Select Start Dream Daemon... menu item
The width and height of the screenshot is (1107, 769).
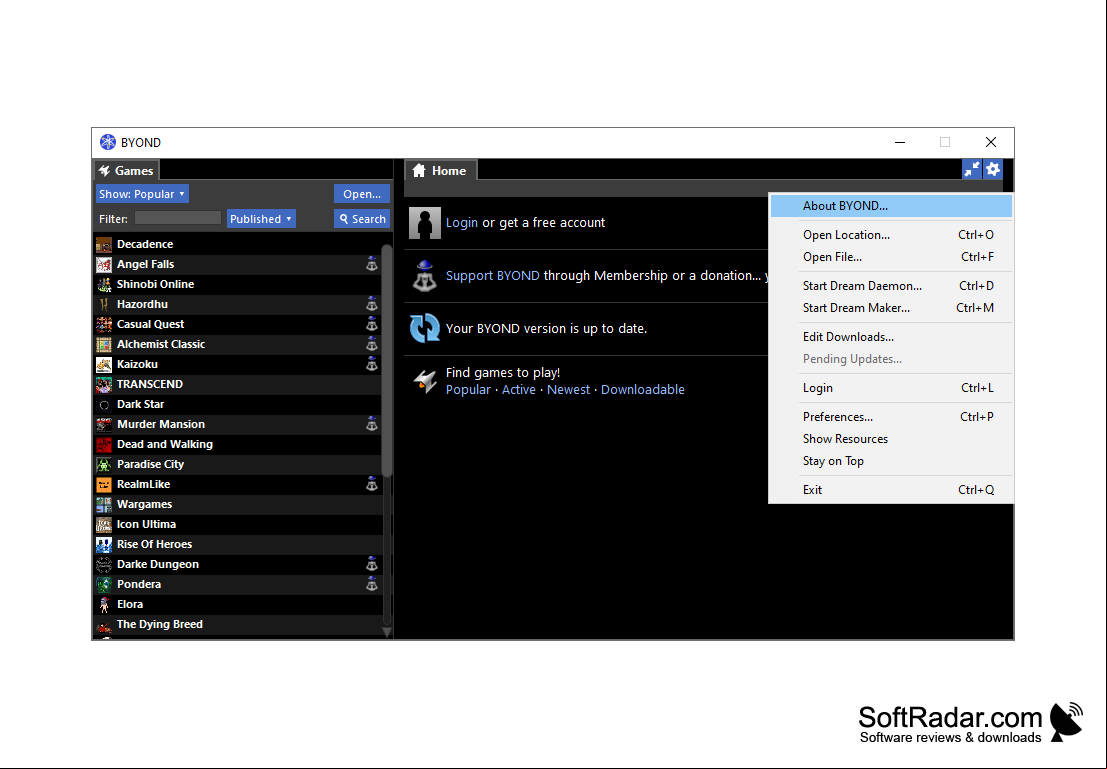click(x=891, y=286)
